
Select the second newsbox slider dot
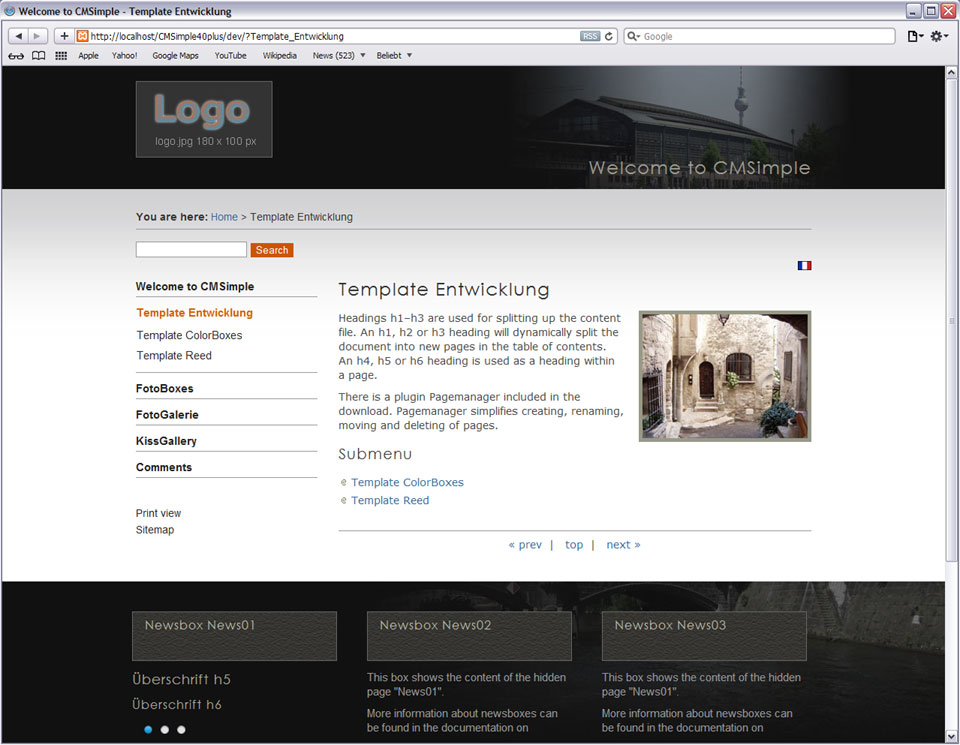click(x=165, y=730)
